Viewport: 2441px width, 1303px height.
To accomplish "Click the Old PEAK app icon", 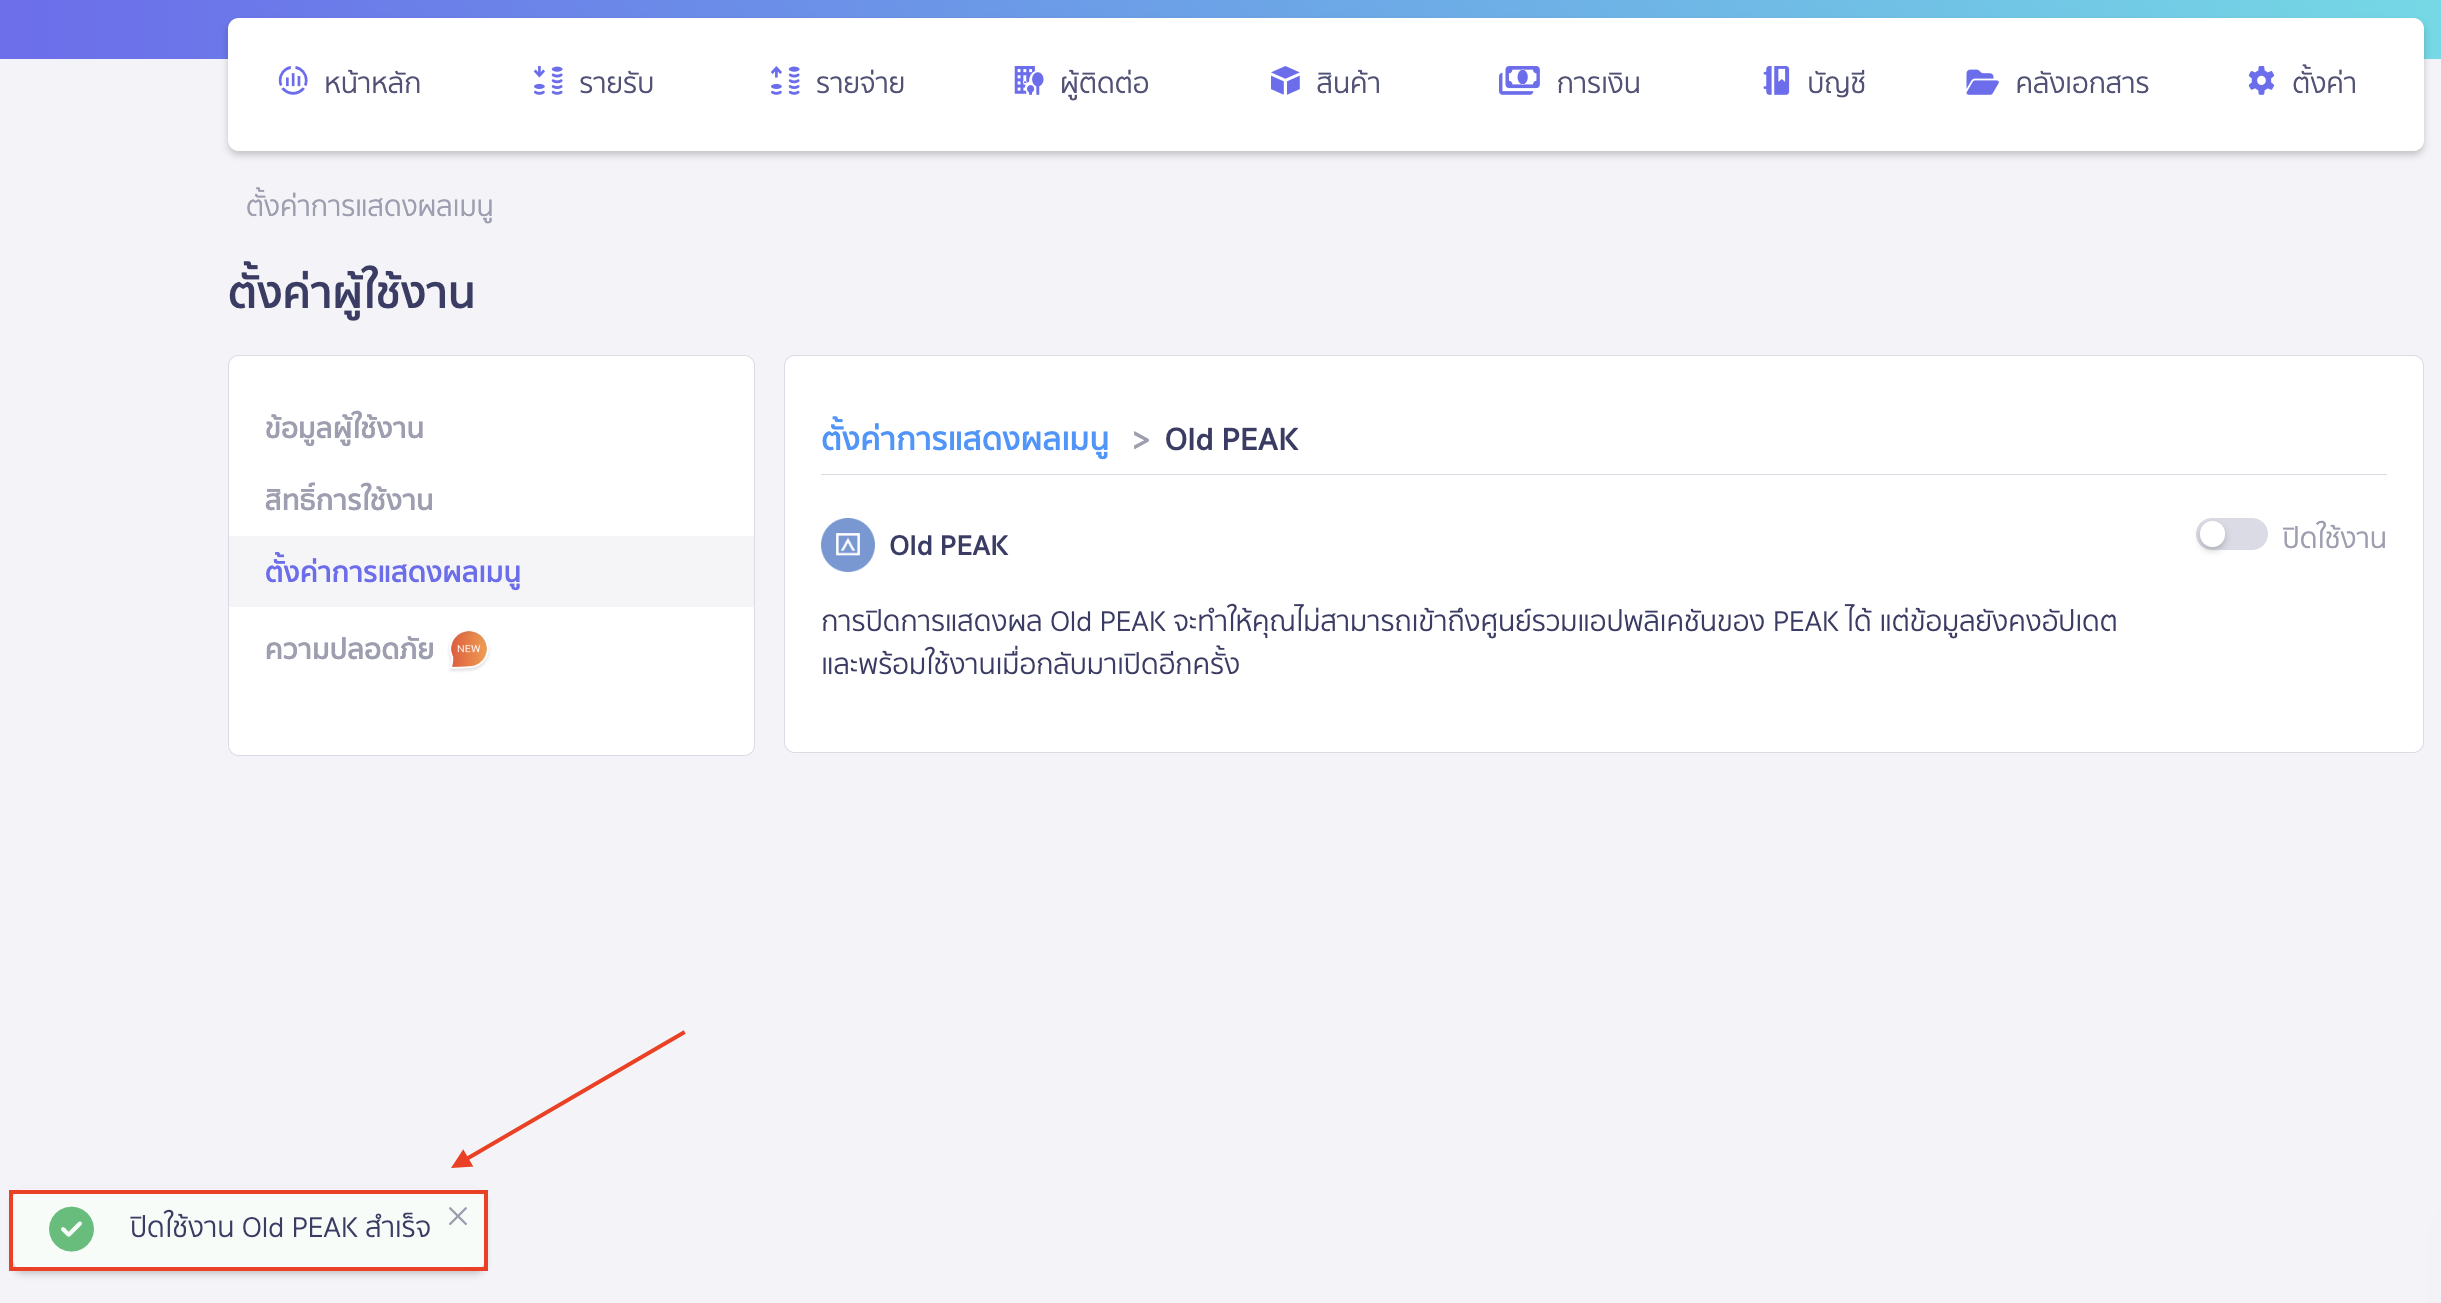I will click(x=847, y=545).
